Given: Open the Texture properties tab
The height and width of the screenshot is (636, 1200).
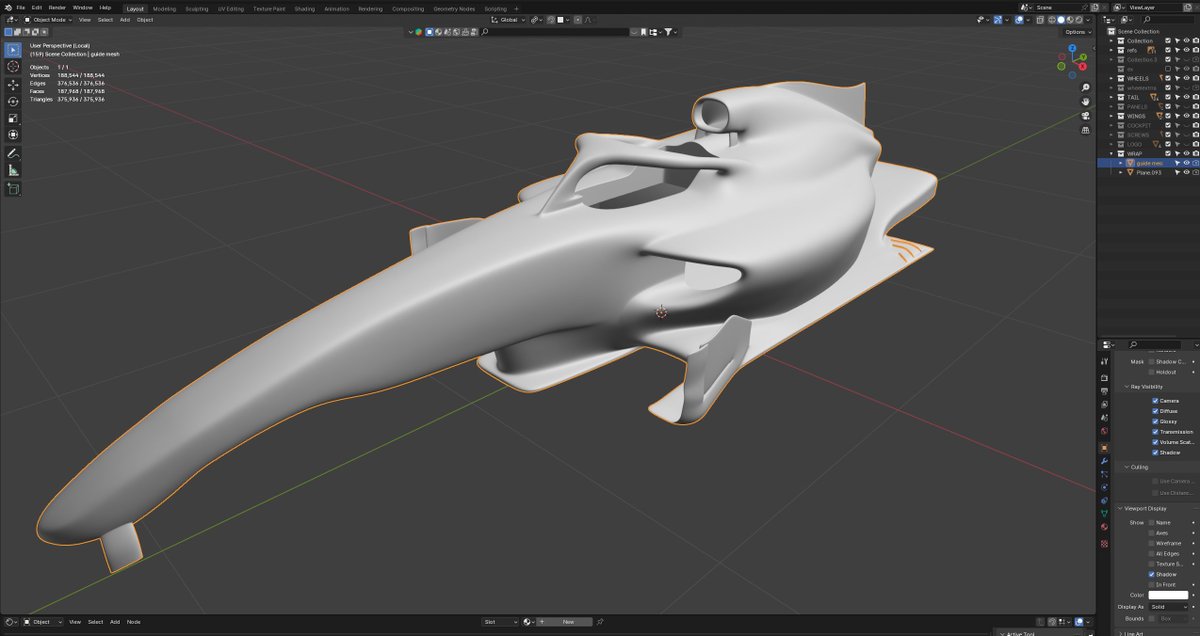Looking at the screenshot, I should pyautogui.click(x=1104, y=544).
